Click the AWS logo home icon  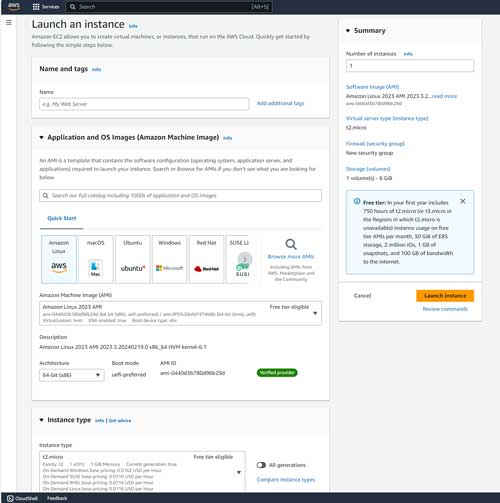tap(14, 6)
